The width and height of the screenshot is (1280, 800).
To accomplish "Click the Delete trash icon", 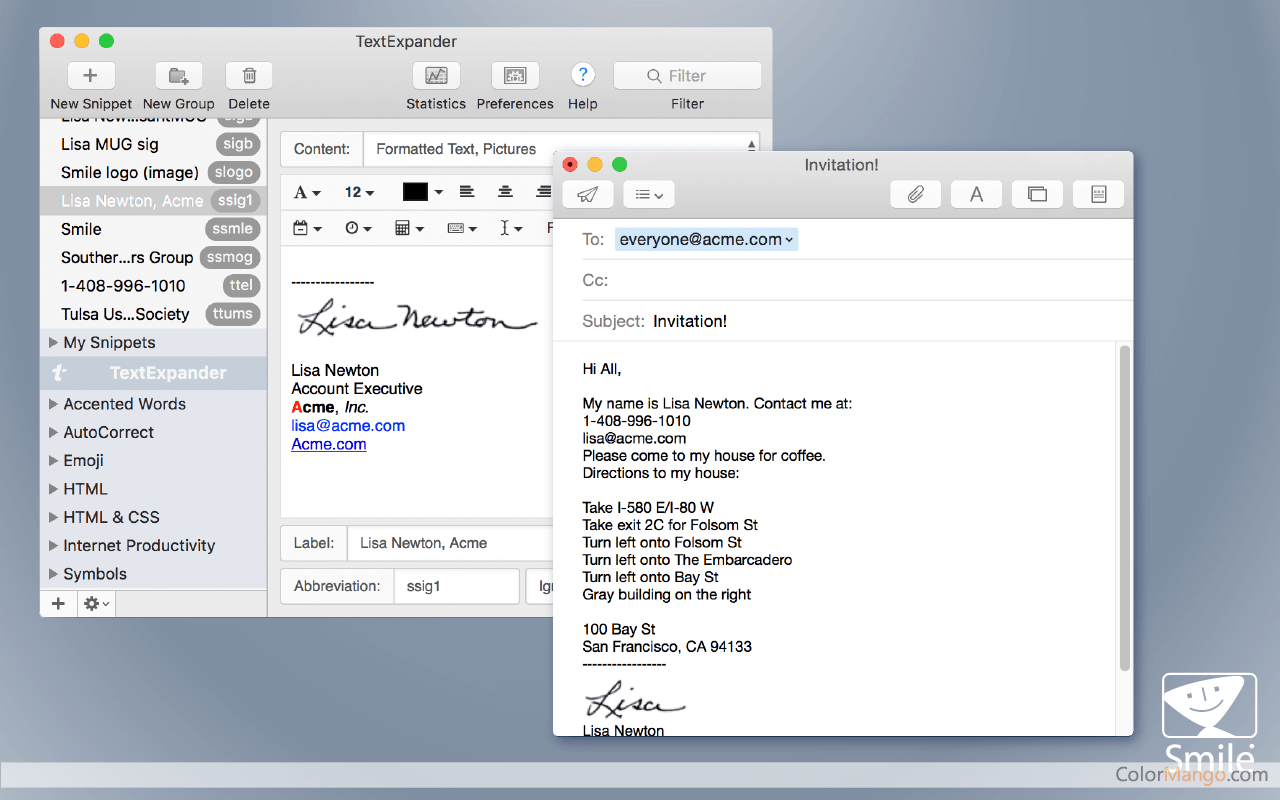I will click(249, 76).
